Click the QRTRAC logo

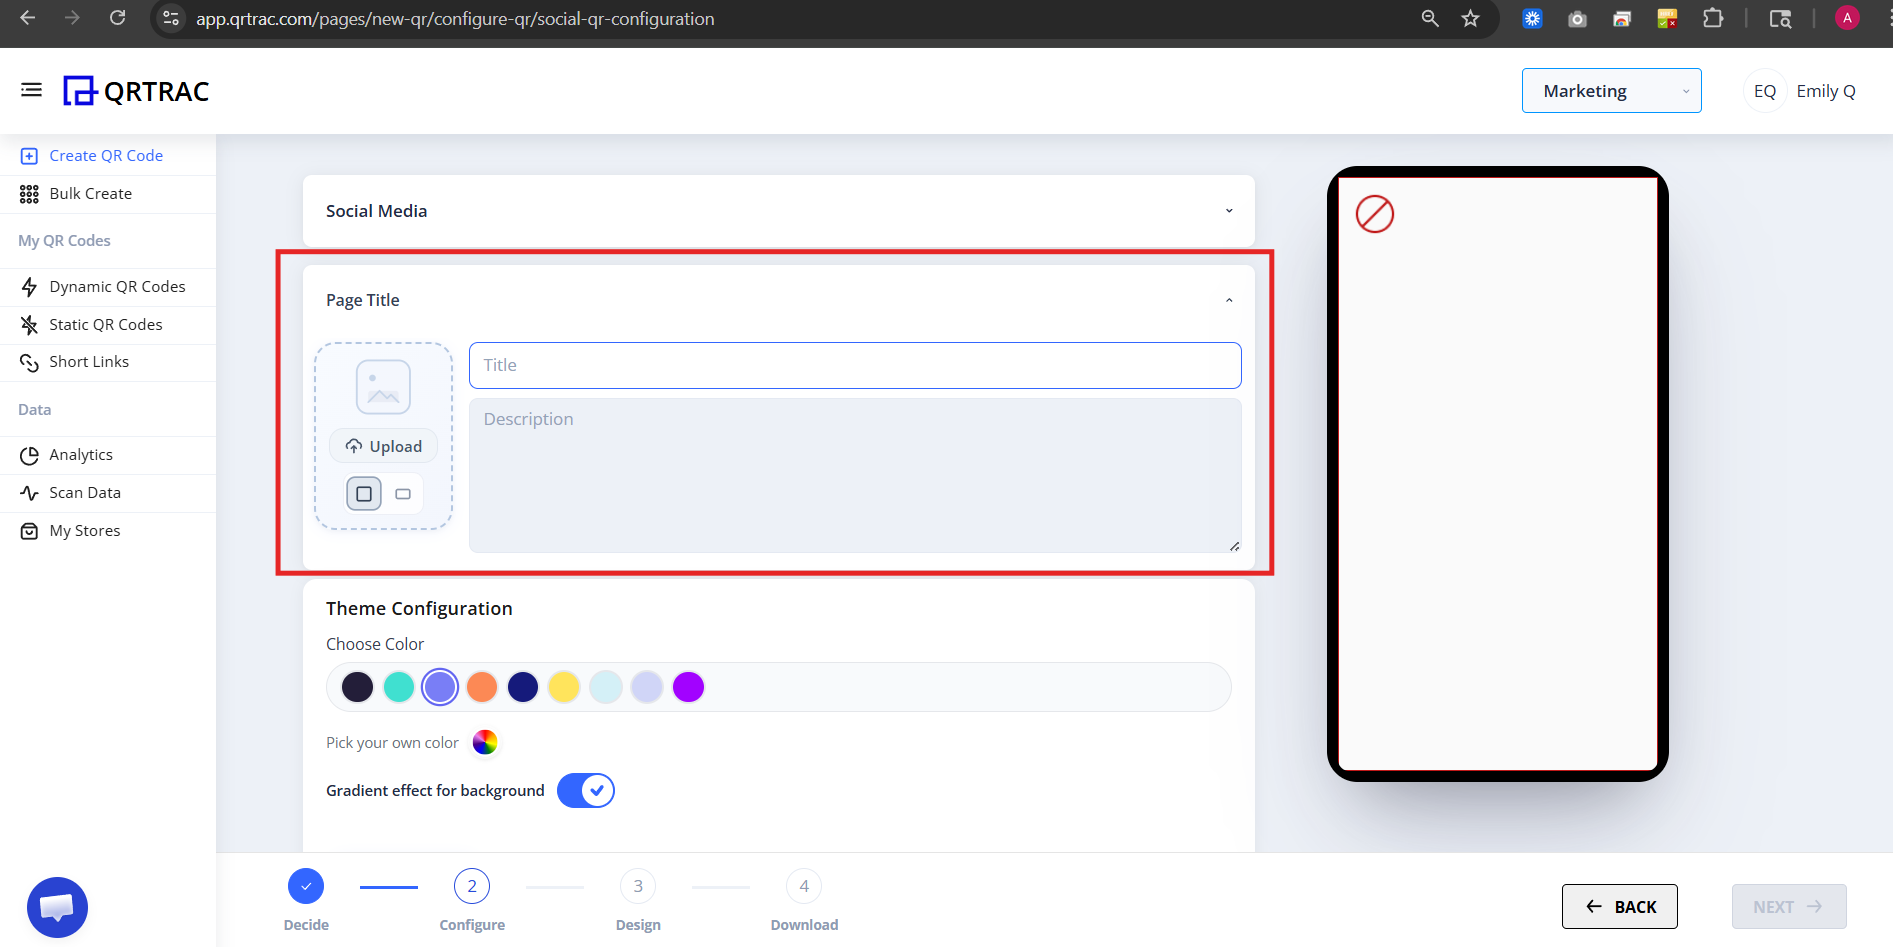coord(136,91)
